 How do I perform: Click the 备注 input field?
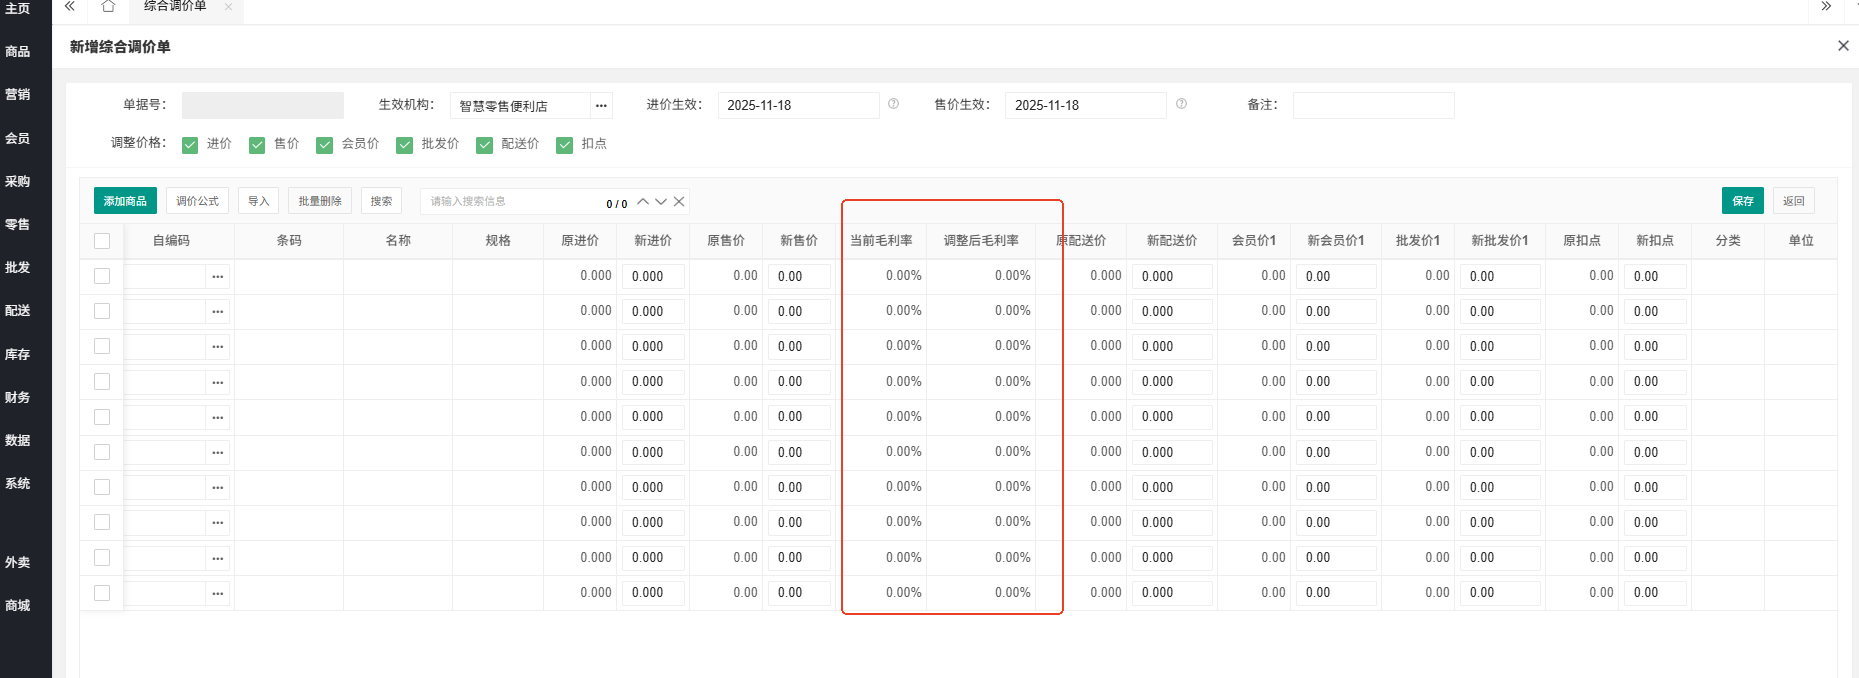point(1373,105)
